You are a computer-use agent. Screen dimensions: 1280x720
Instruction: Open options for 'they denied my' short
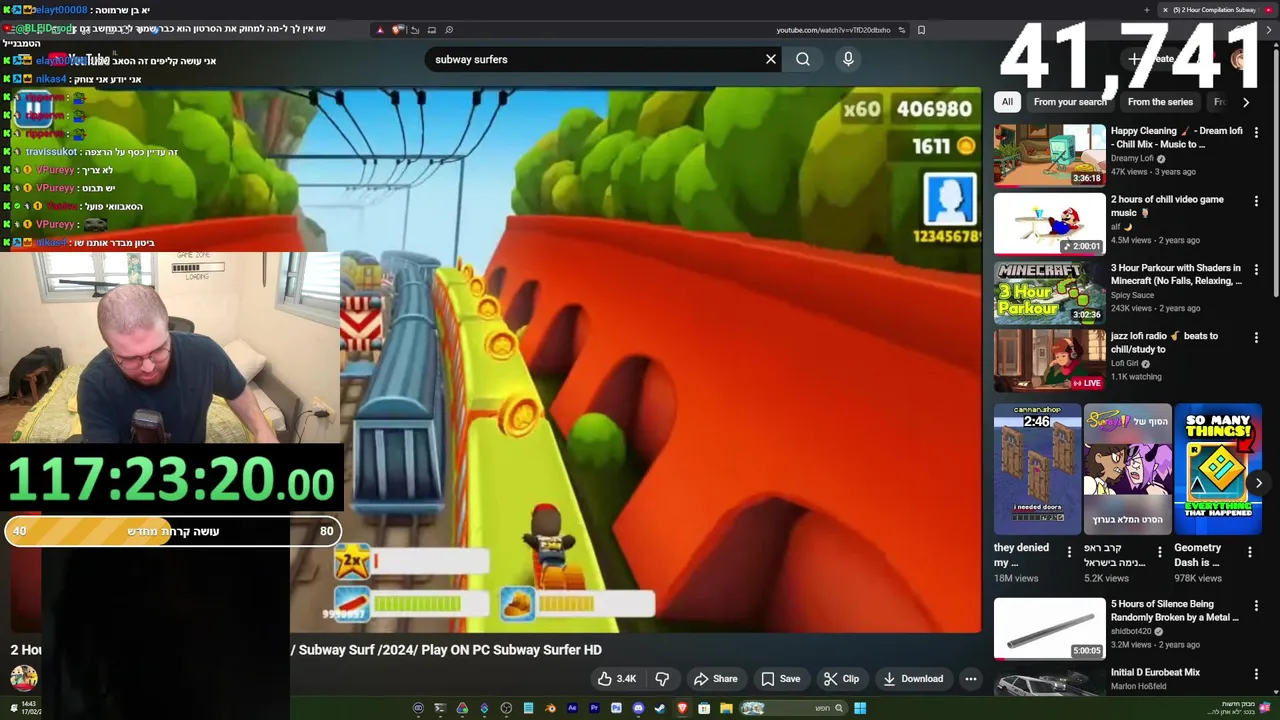[1069, 552]
